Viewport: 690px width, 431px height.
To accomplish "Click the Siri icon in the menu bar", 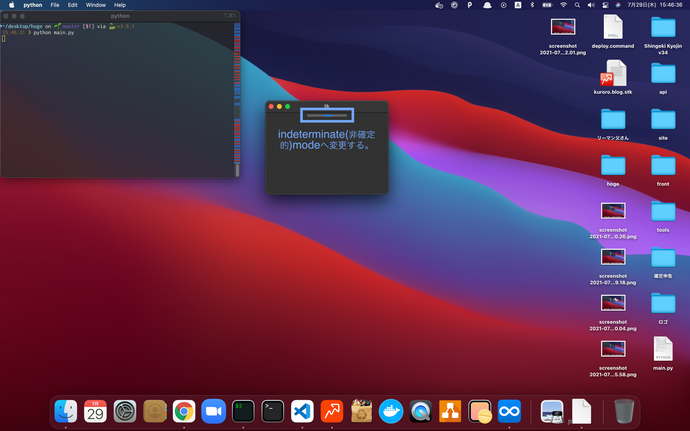I will (618, 5).
